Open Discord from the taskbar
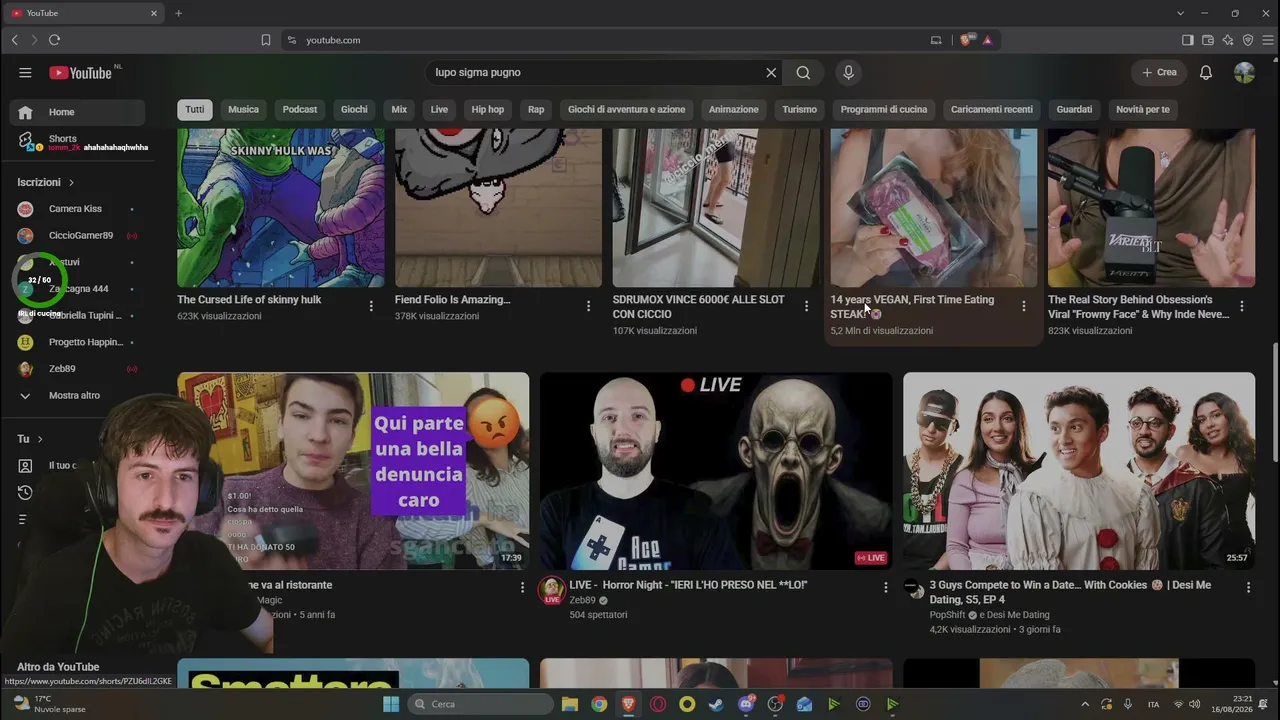 [746, 704]
